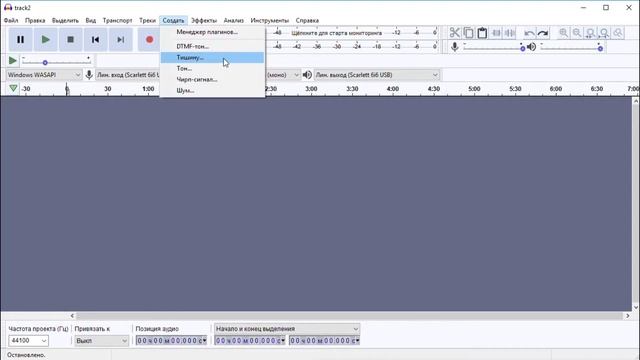Choose 'Тишину...' menu entry
The image size is (640, 360).
pos(212,58)
